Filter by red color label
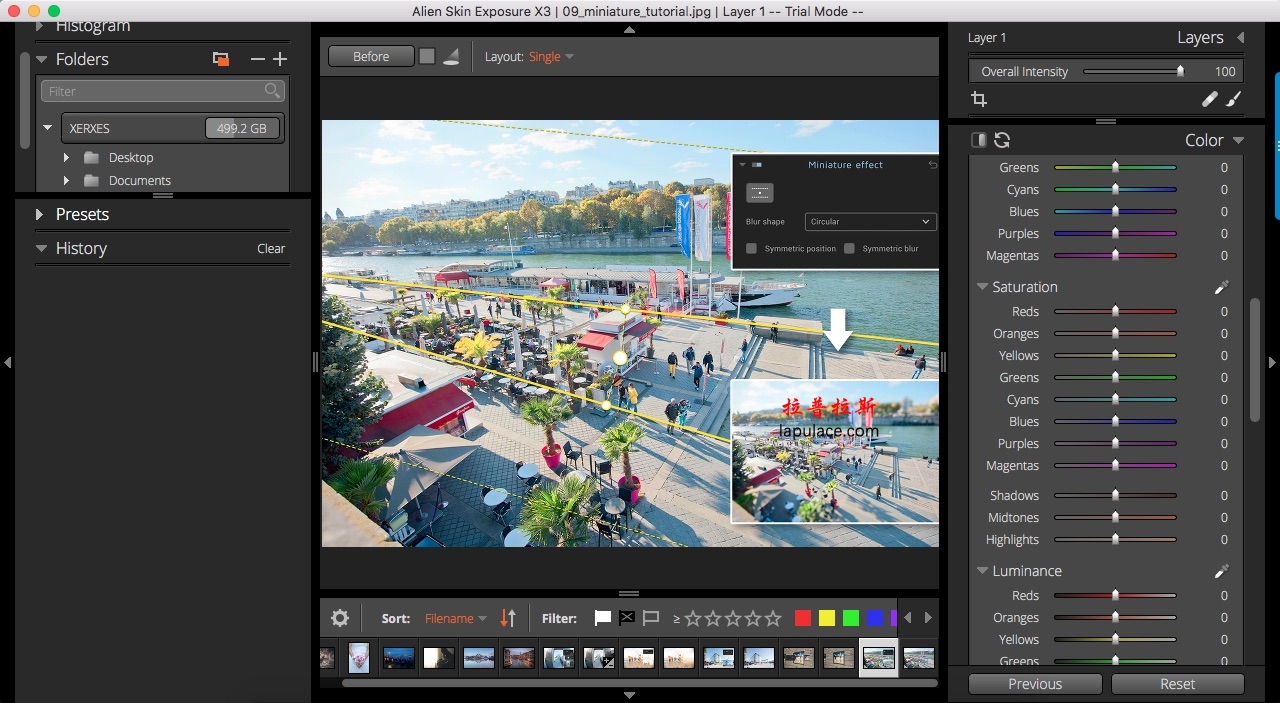The width and height of the screenshot is (1280, 703). 802,618
